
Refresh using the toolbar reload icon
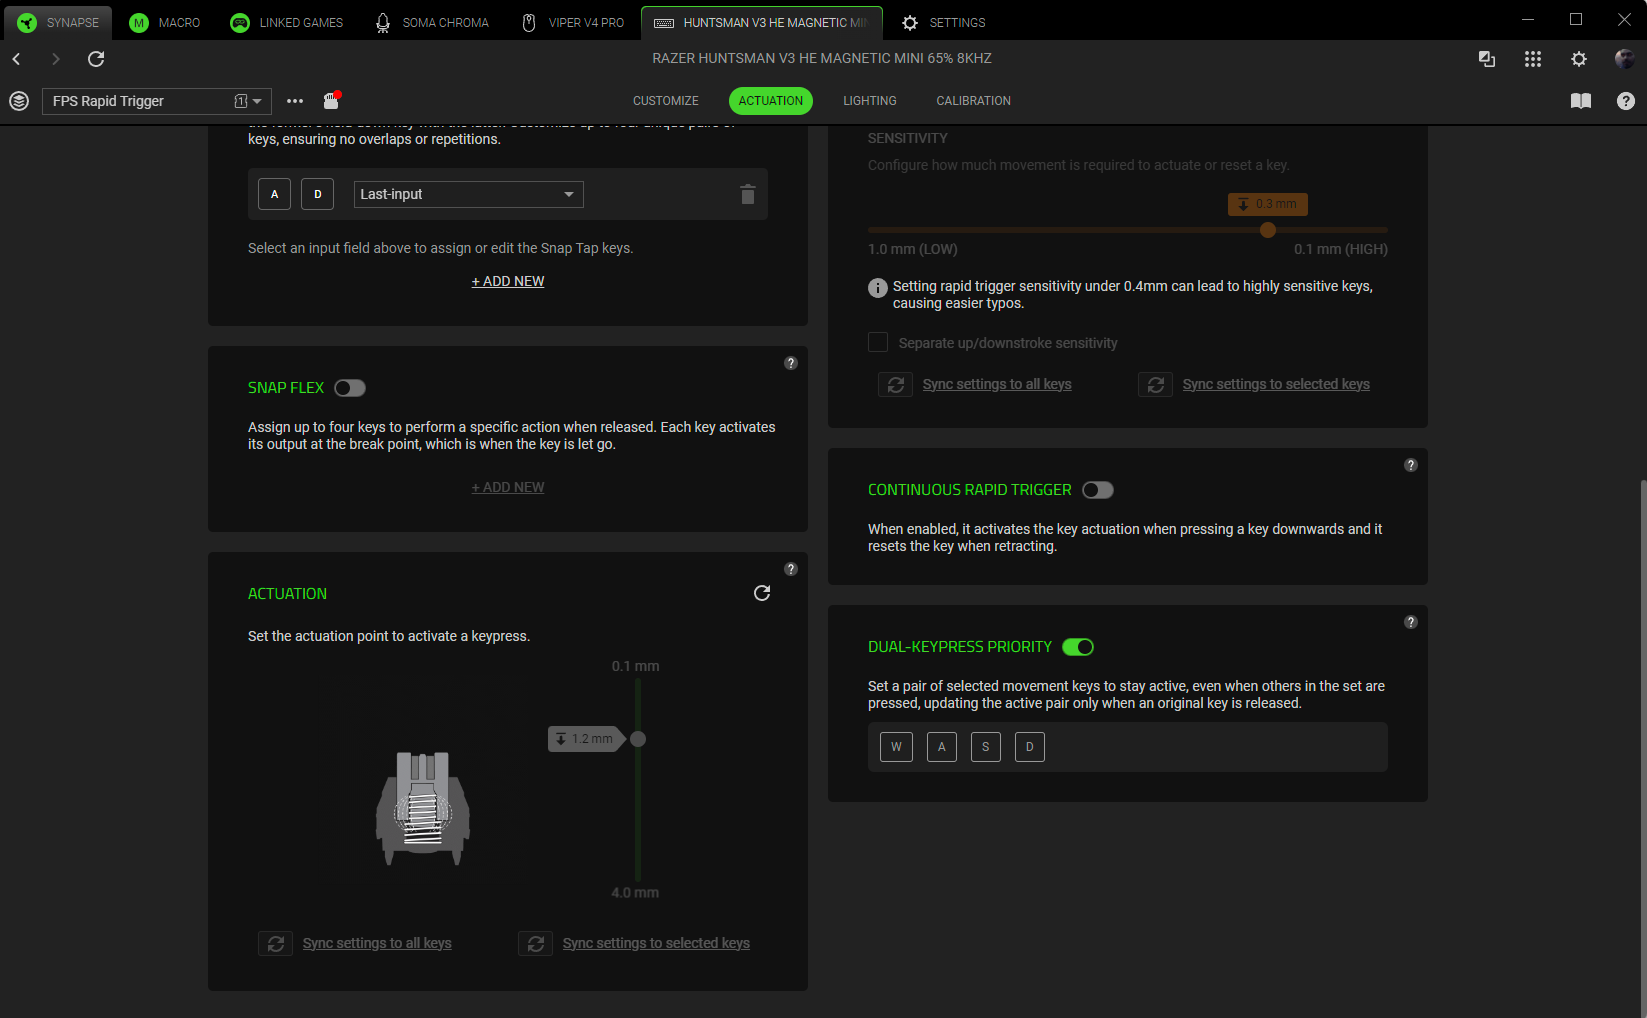click(x=96, y=59)
